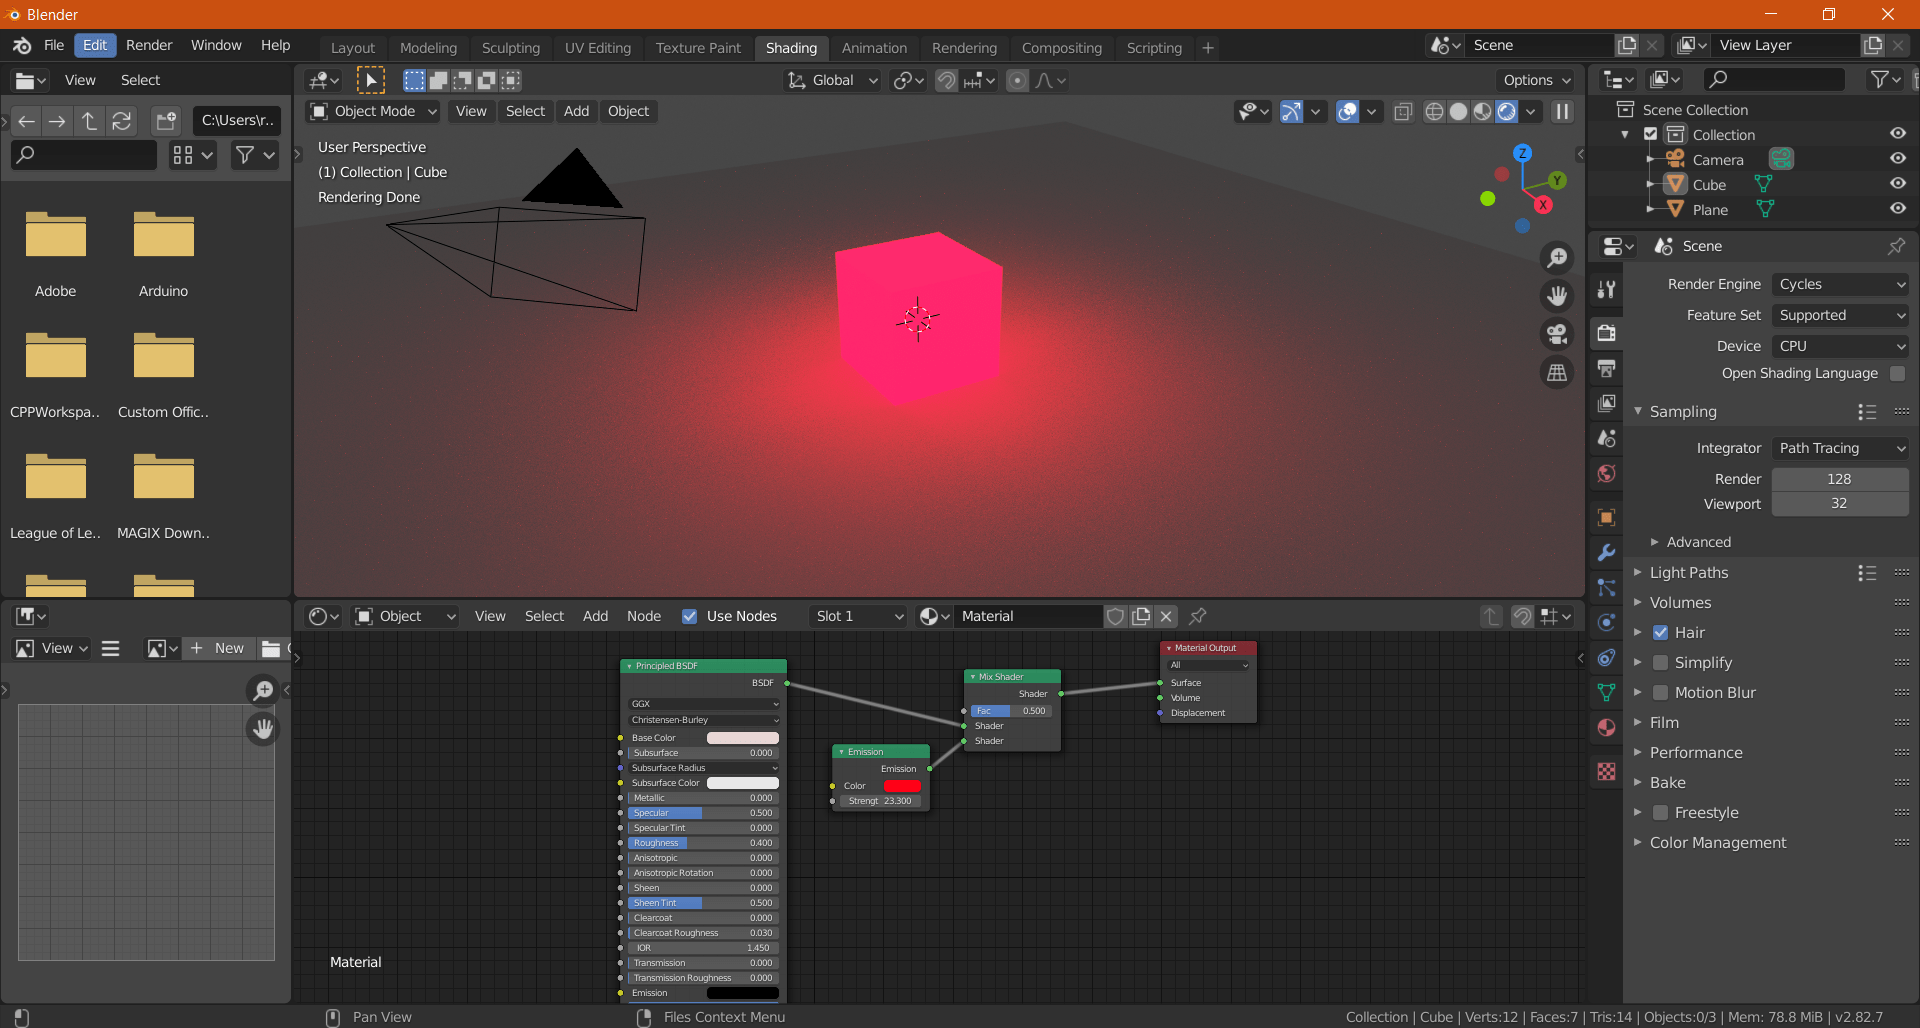This screenshot has height=1028, width=1920.
Task: Open the Render Engine dropdown
Action: [x=1839, y=284]
